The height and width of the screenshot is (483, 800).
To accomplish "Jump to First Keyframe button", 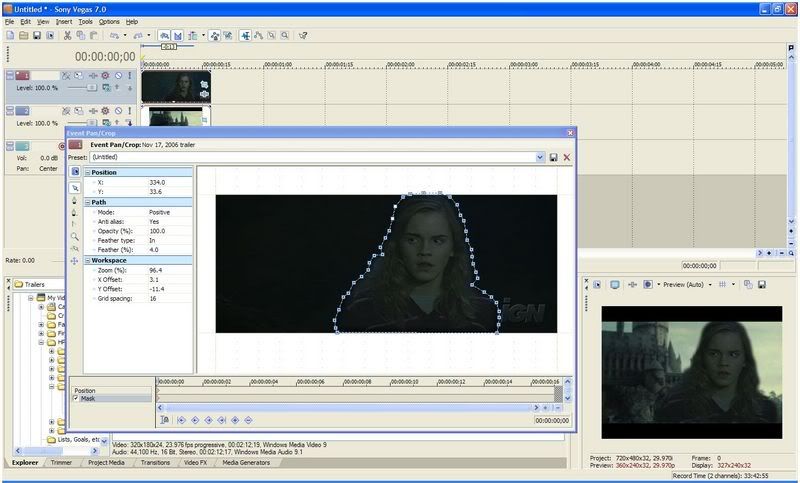I will [181, 420].
